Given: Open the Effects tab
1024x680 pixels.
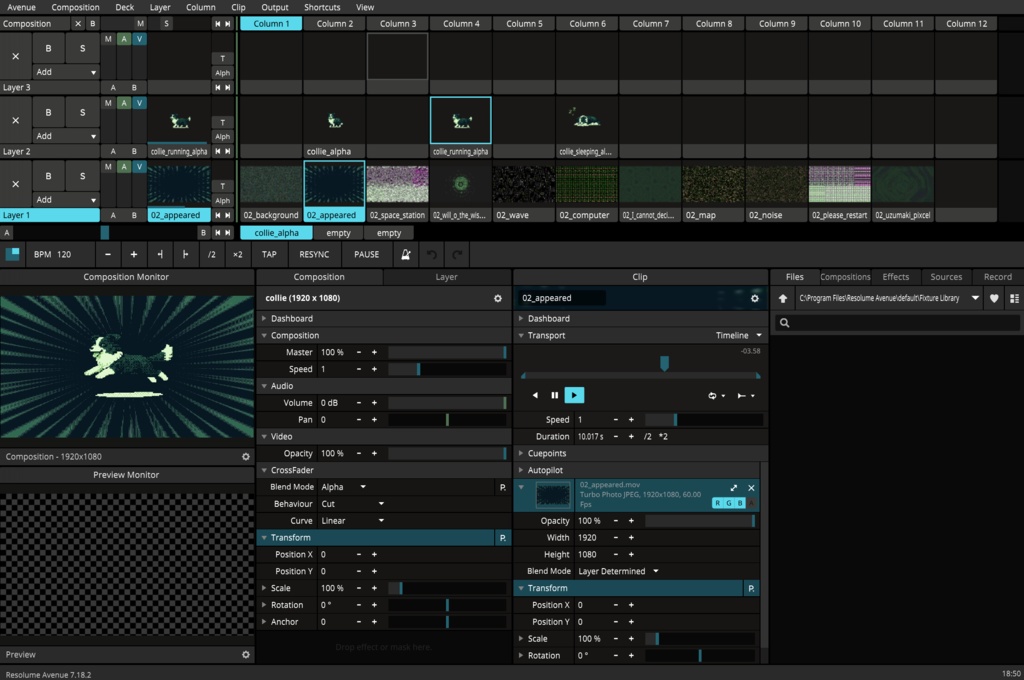Looking at the screenshot, I should click(895, 277).
